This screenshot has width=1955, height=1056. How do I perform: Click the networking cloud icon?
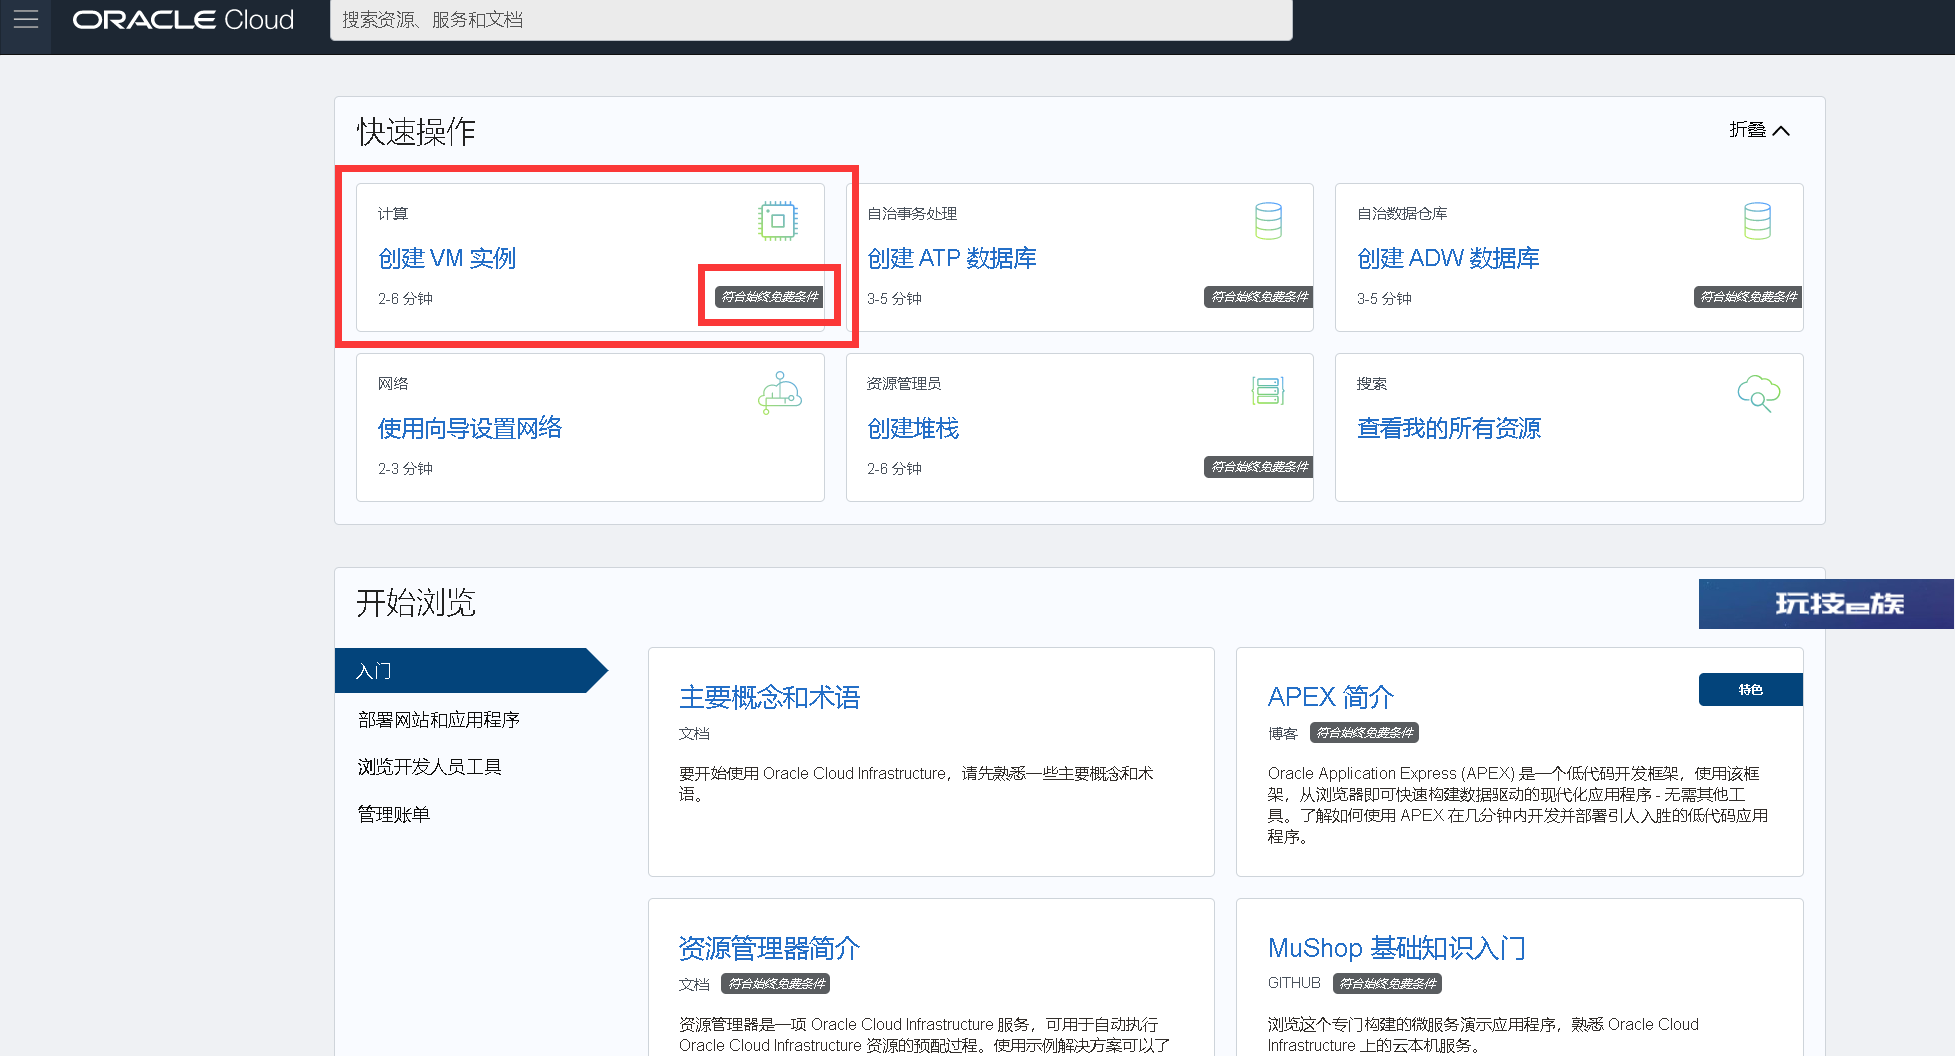(779, 393)
